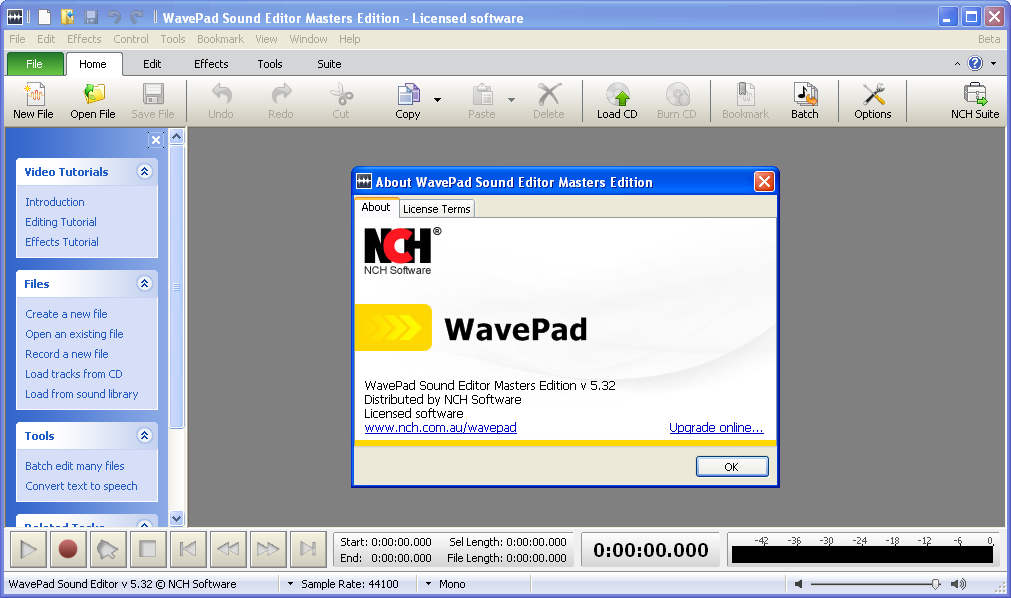The image size is (1011, 598).
Task: Open dropdown arrow next to help icon
Action: click(x=993, y=63)
